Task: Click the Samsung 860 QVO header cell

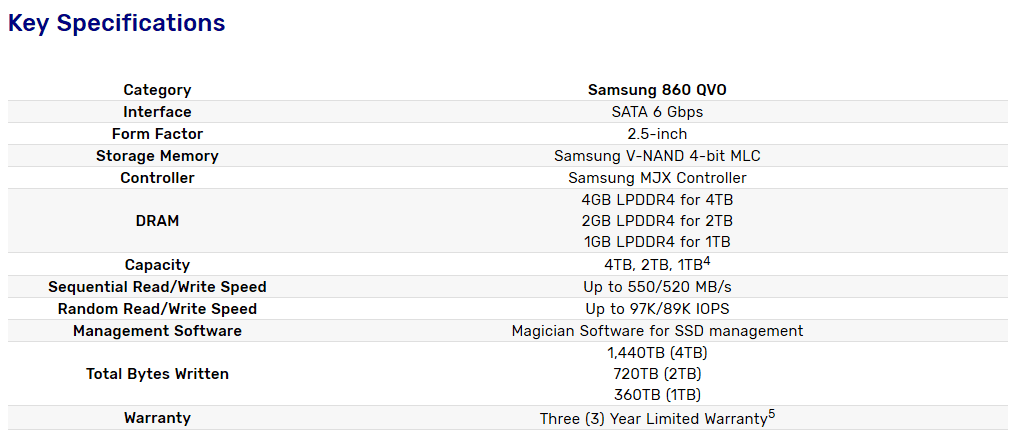Action: [657, 90]
